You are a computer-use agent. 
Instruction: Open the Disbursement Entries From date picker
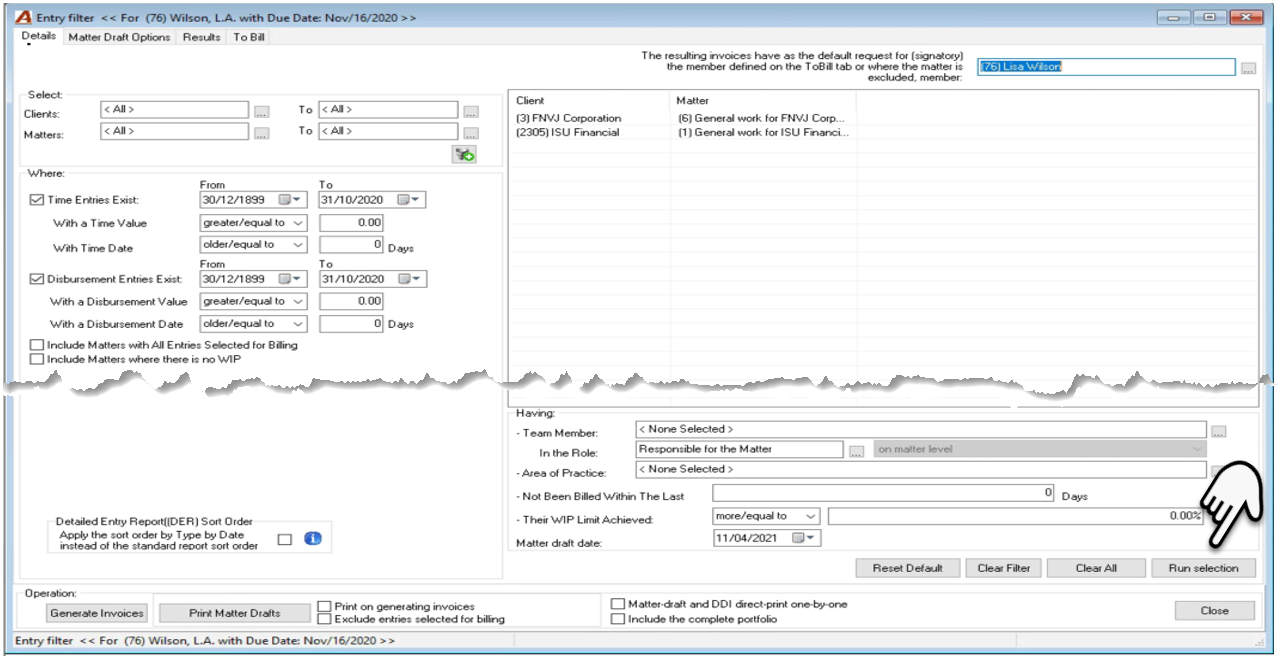[x=289, y=279]
